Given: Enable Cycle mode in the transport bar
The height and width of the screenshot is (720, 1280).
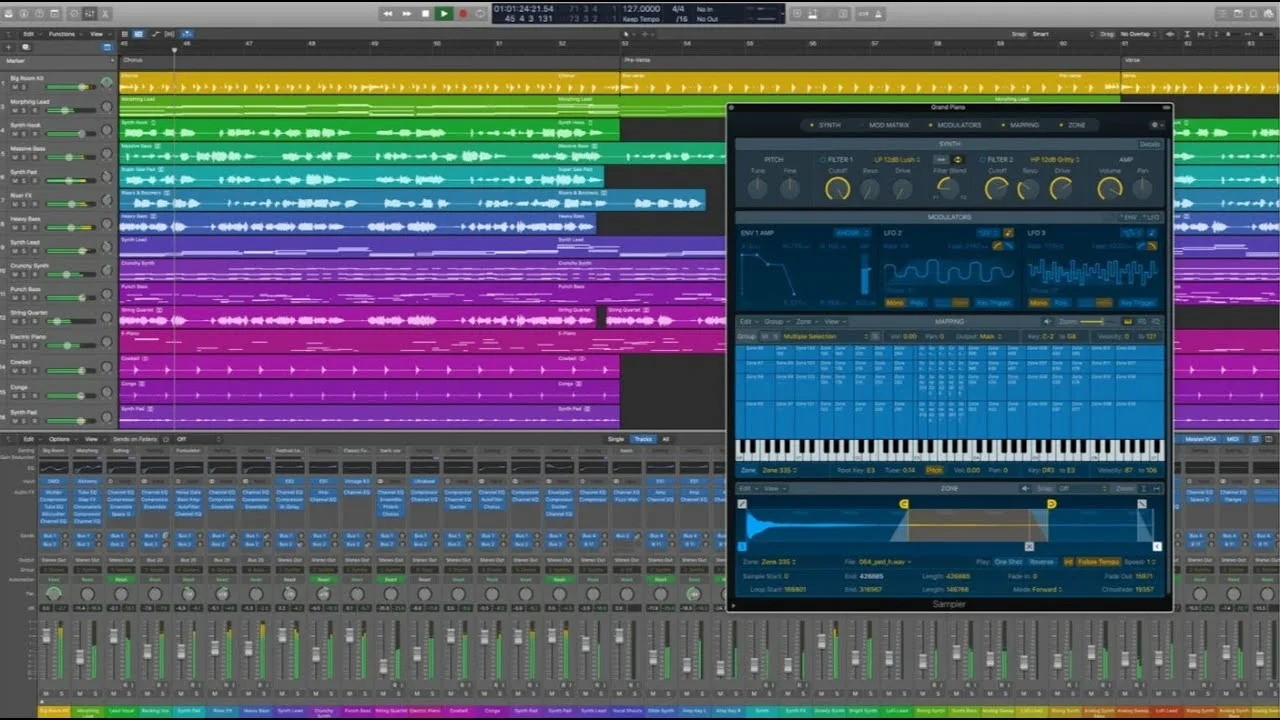Looking at the screenshot, I should point(481,13).
